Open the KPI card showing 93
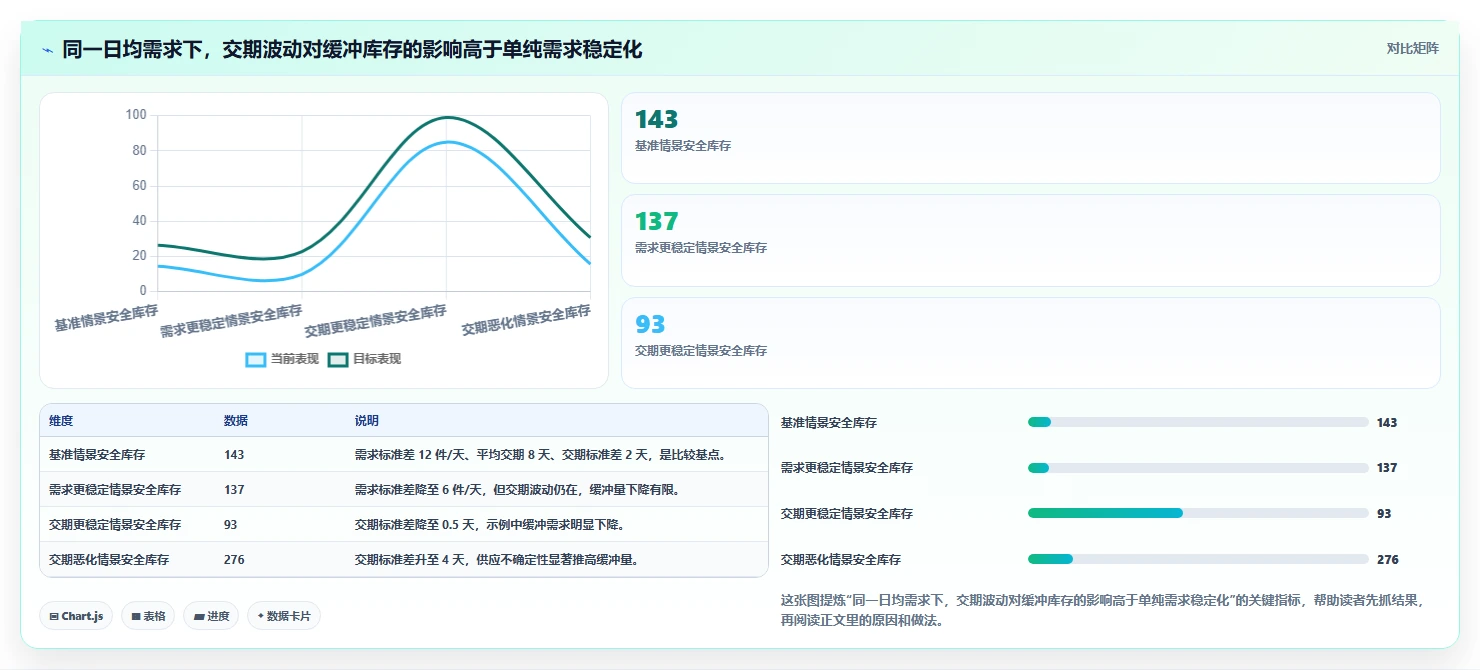The image size is (1480, 670). point(1031,343)
